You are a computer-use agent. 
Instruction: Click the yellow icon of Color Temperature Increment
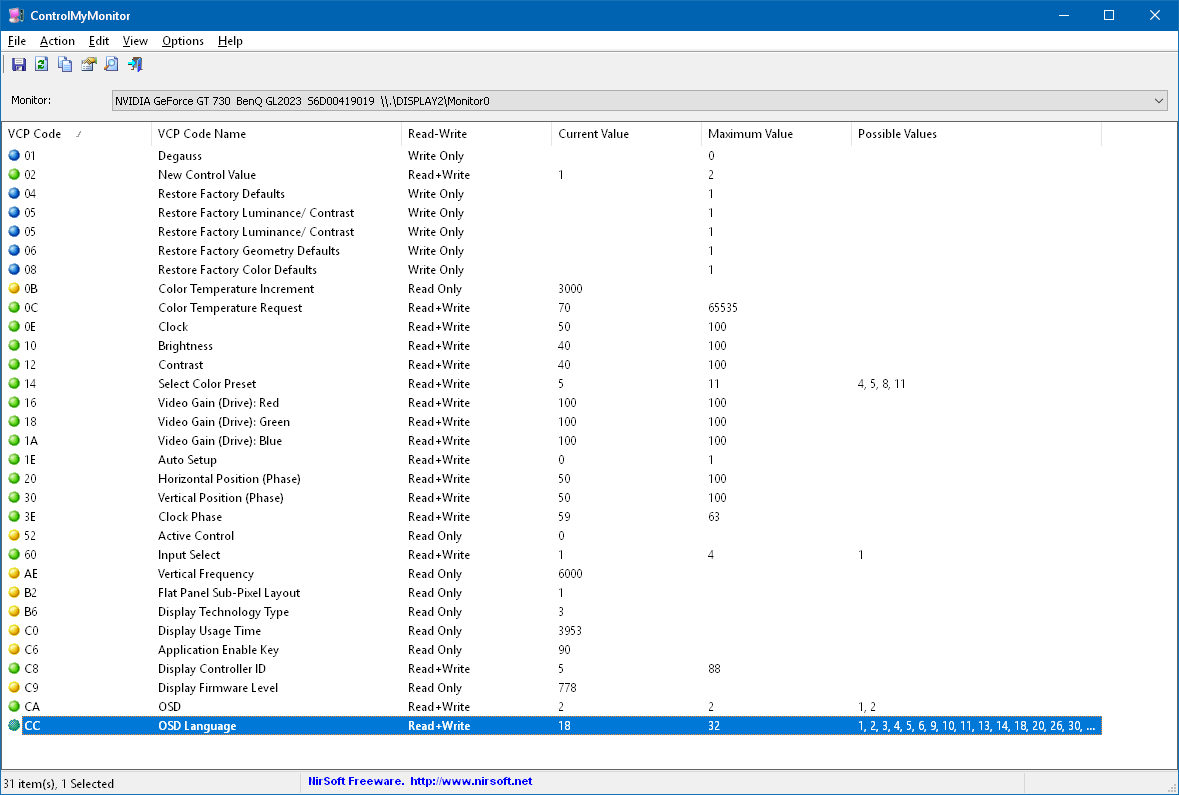[14, 289]
